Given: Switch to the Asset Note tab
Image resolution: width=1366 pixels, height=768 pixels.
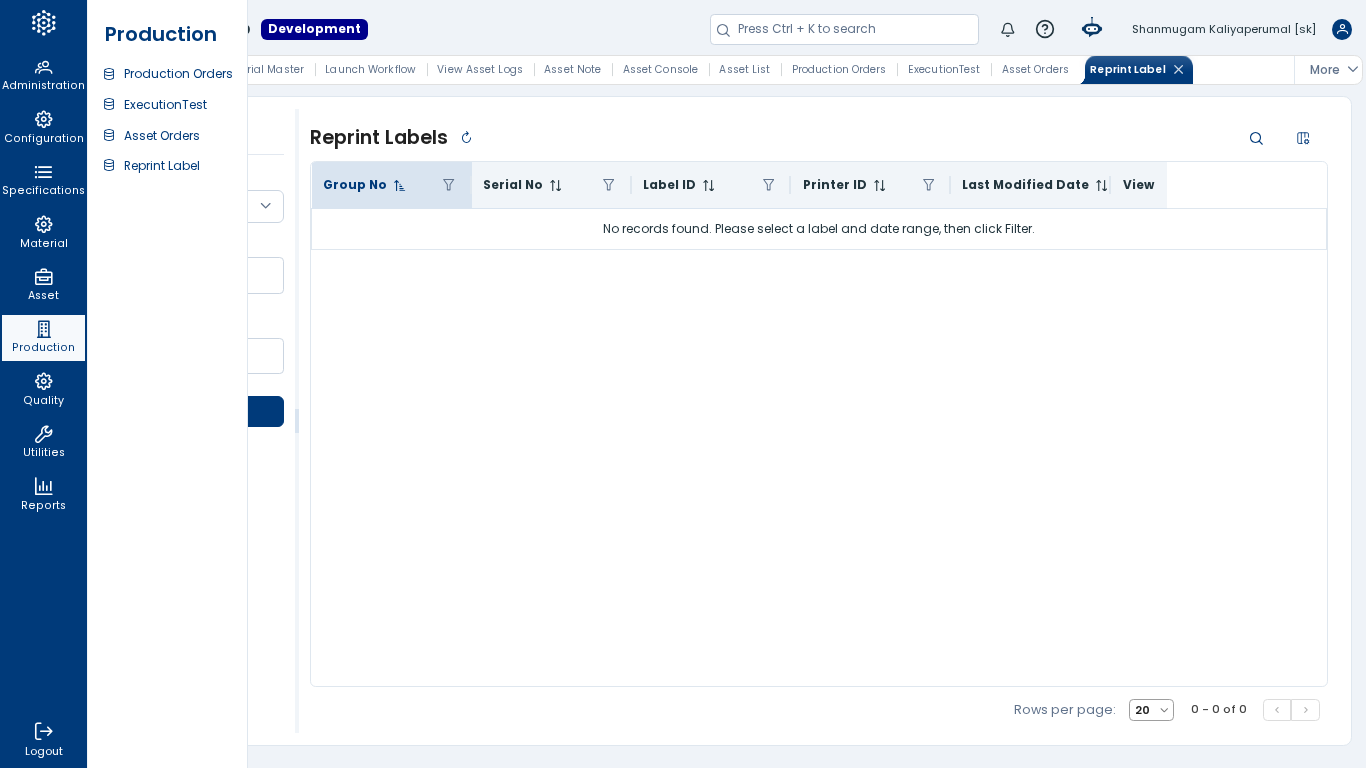Looking at the screenshot, I should click(x=572, y=70).
